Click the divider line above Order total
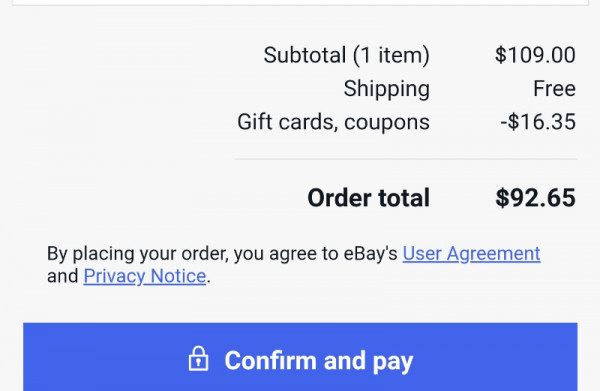 (406, 158)
